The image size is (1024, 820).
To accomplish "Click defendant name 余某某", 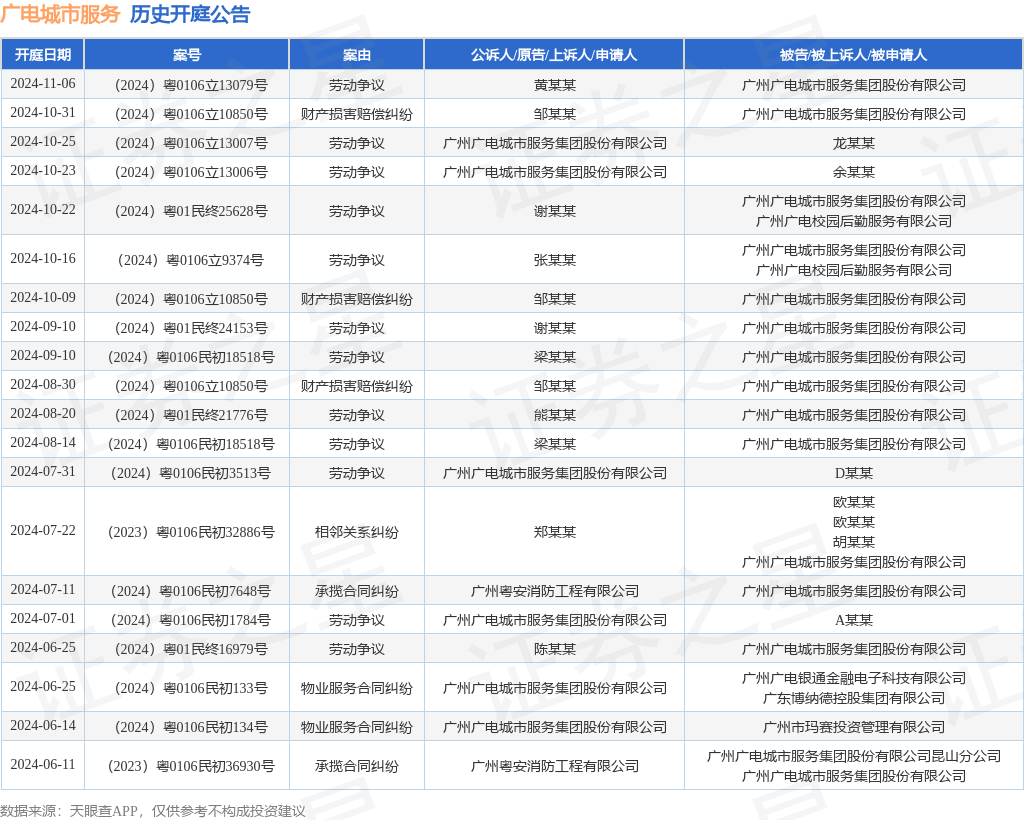I will pos(854,172).
